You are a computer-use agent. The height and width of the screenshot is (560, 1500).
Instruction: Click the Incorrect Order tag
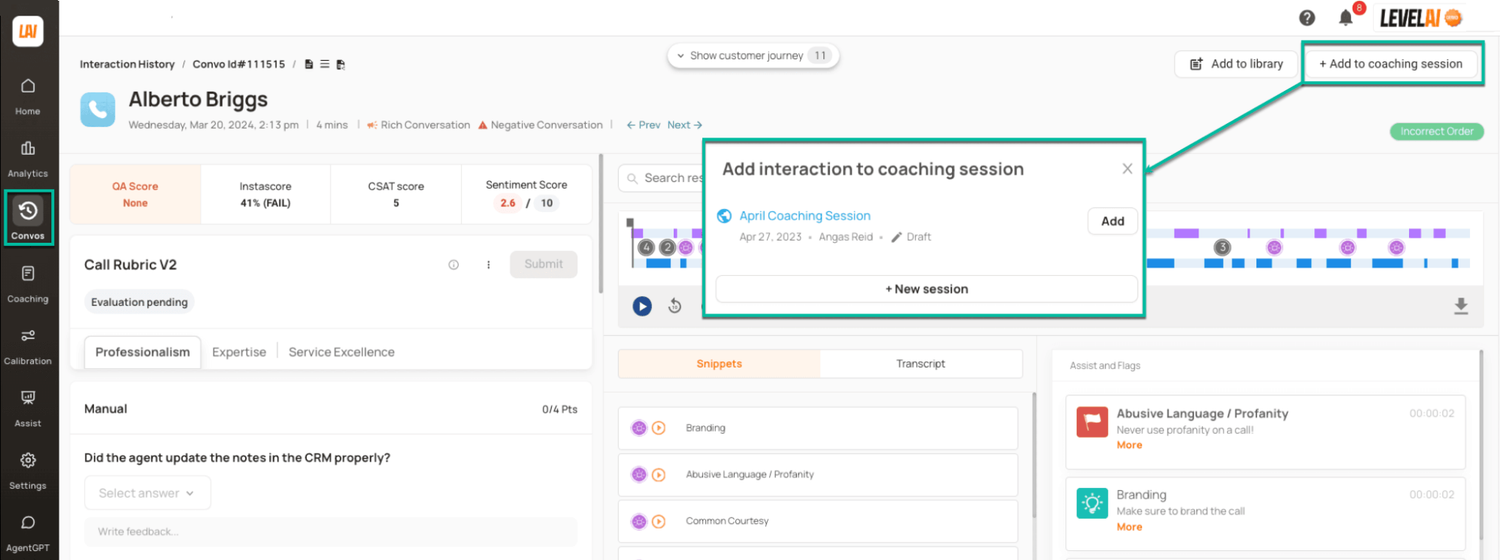pos(1436,131)
